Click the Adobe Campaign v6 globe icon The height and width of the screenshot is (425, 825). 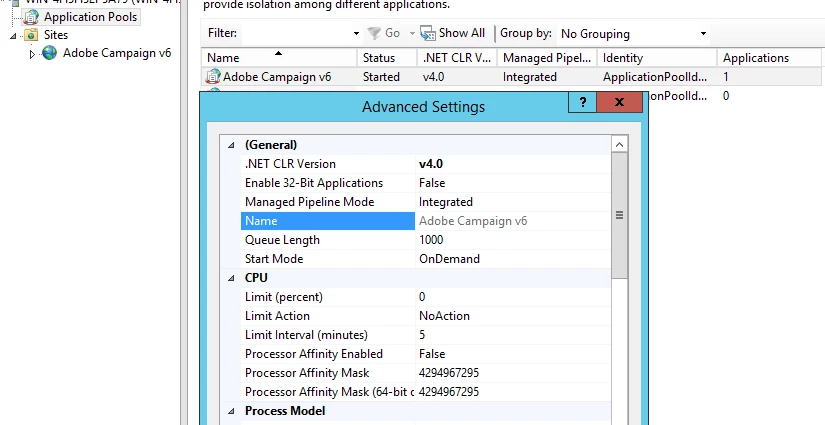pyautogui.click(x=49, y=53)
